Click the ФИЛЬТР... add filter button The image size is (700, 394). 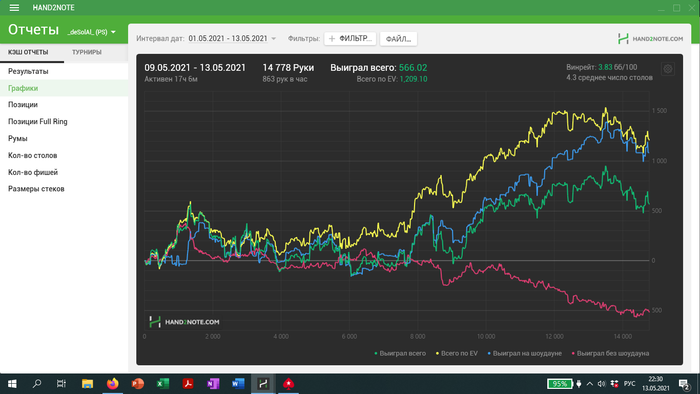click(x=350, y=39)
